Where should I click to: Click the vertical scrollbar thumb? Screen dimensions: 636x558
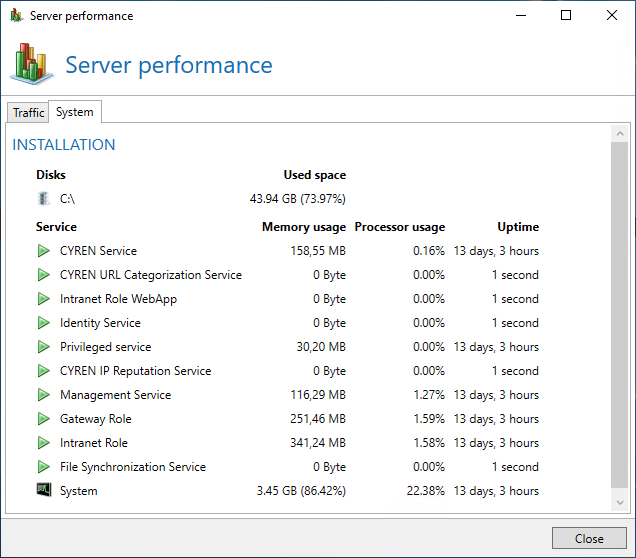(x=620, y=315)
